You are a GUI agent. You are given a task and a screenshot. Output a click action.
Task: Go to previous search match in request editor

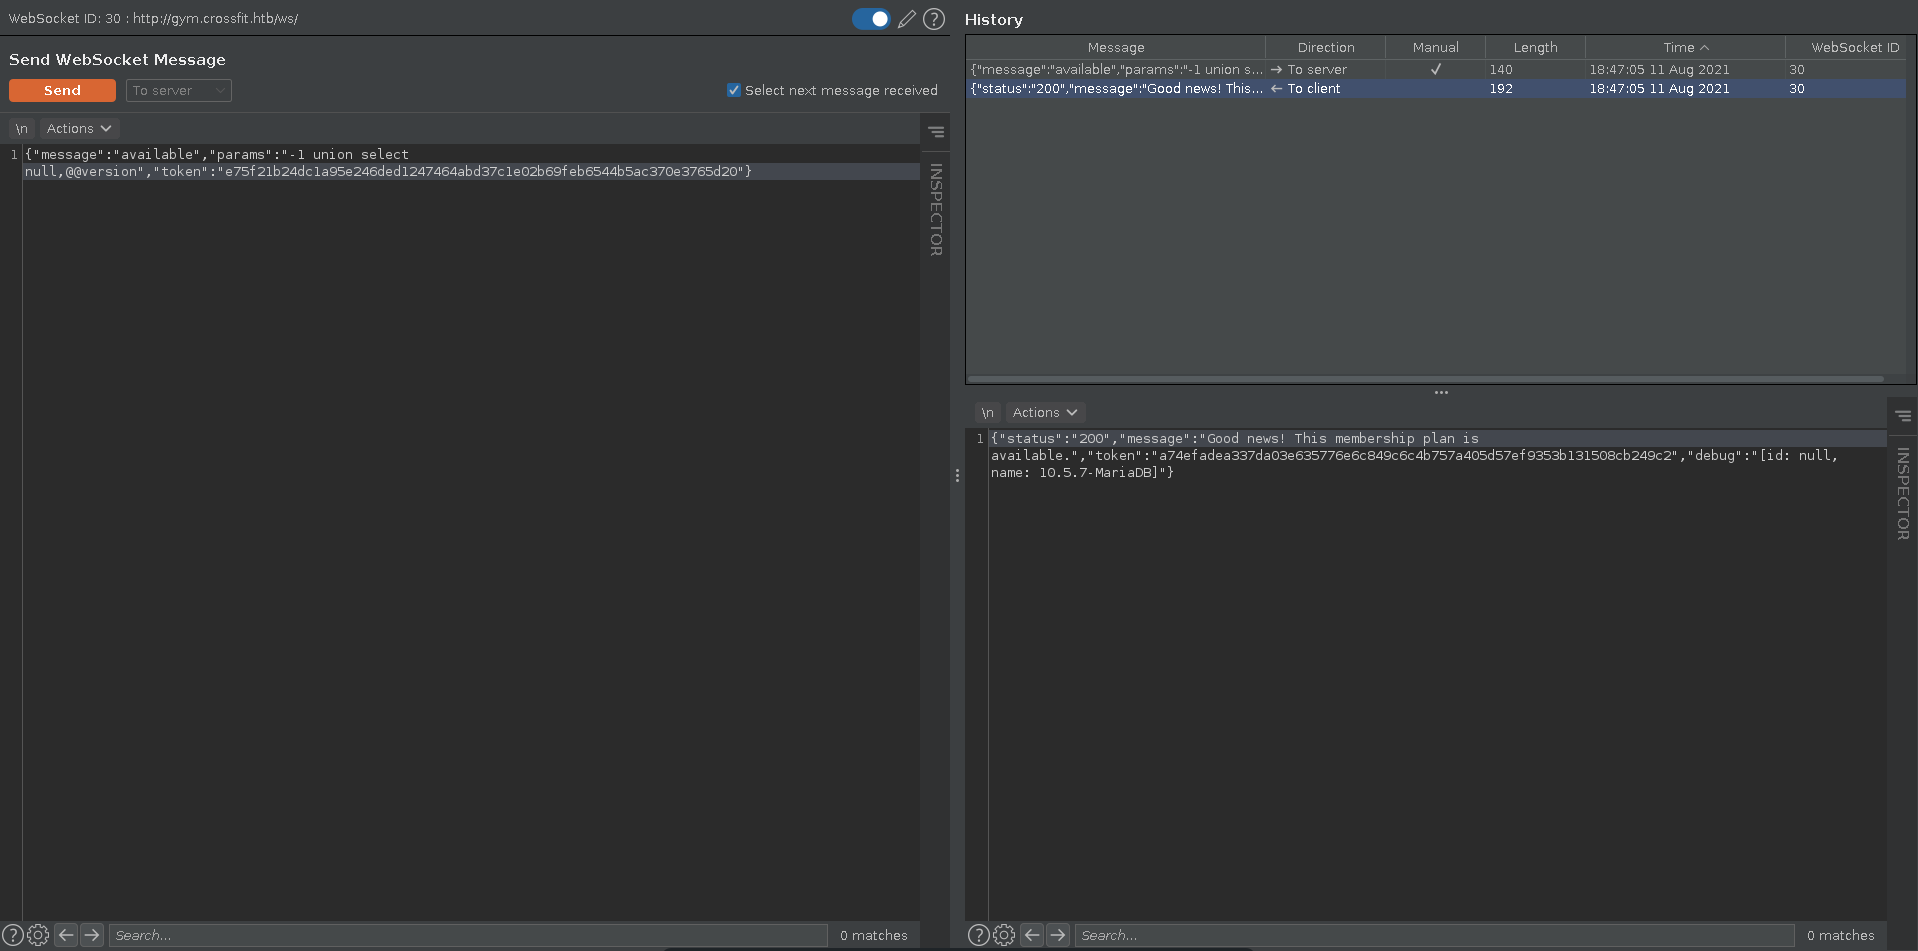[66, 935]
